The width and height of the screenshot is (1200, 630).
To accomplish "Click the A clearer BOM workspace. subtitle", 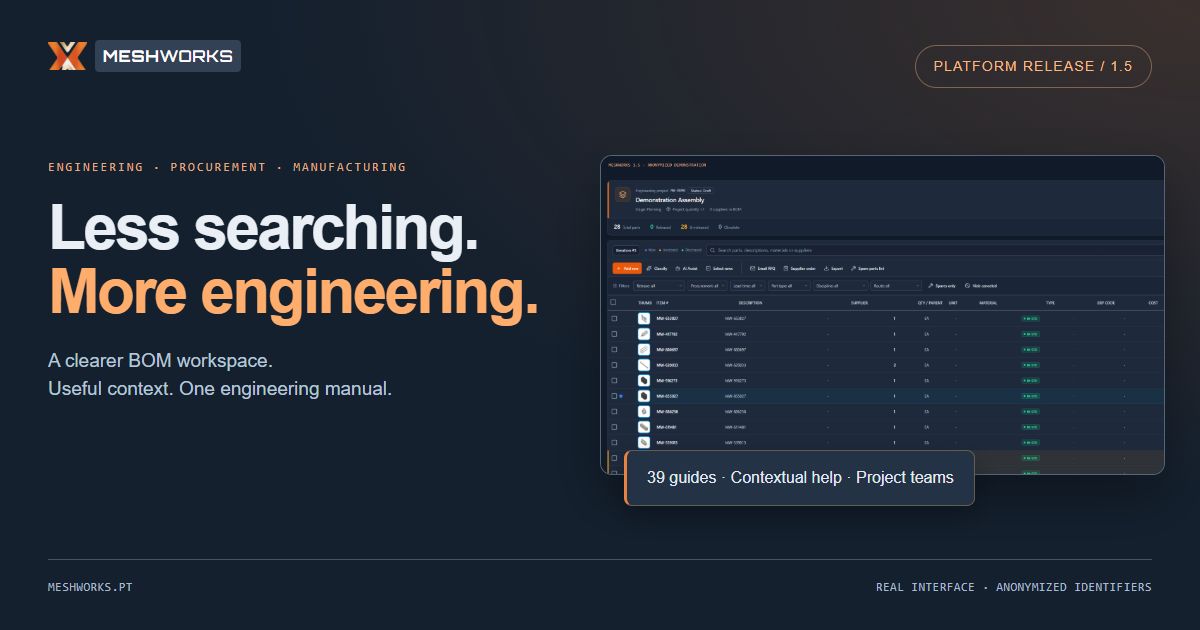I will tap(160, 360).
